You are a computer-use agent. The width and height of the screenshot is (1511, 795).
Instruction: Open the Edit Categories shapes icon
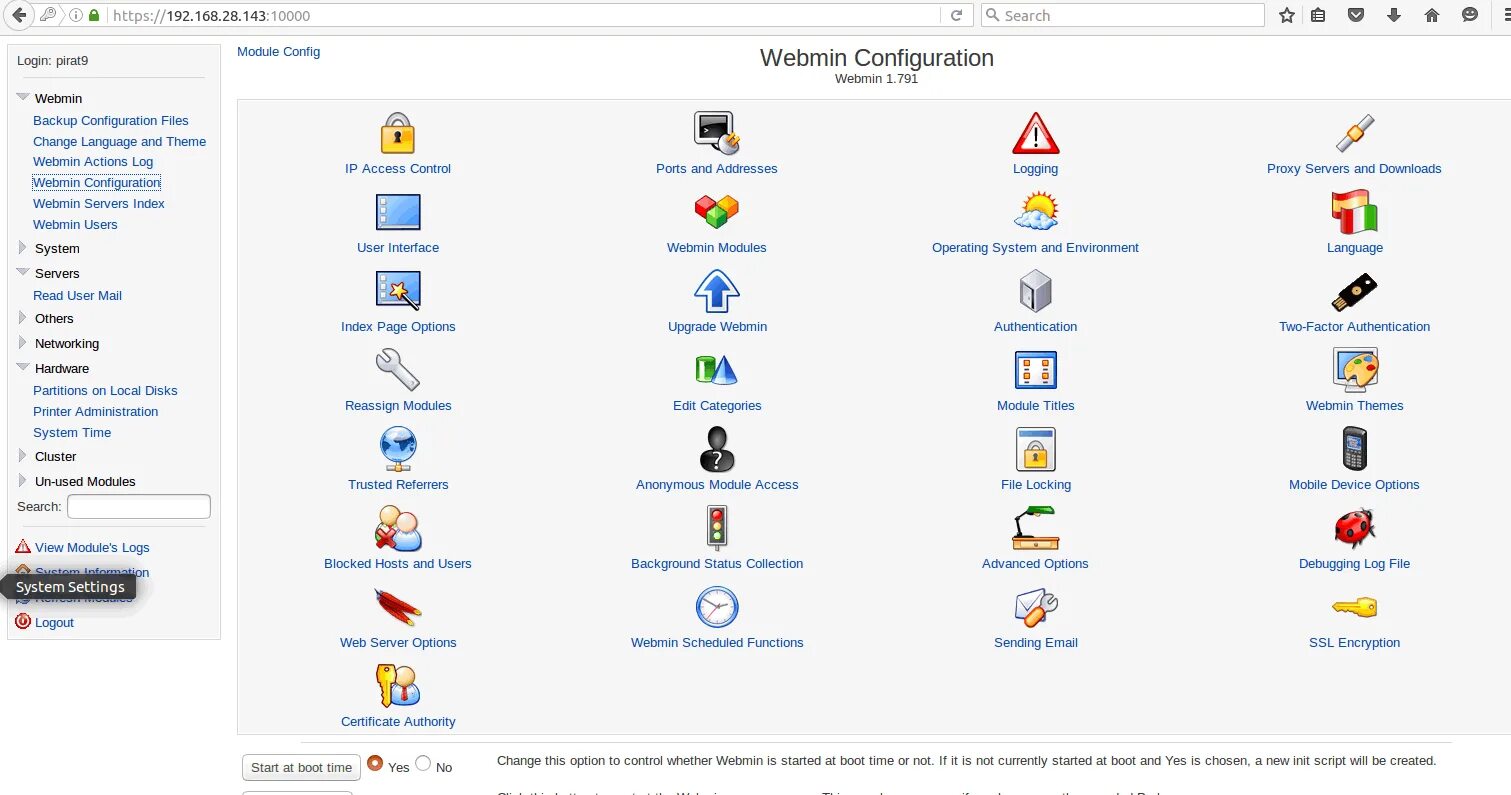coord(716,370)
